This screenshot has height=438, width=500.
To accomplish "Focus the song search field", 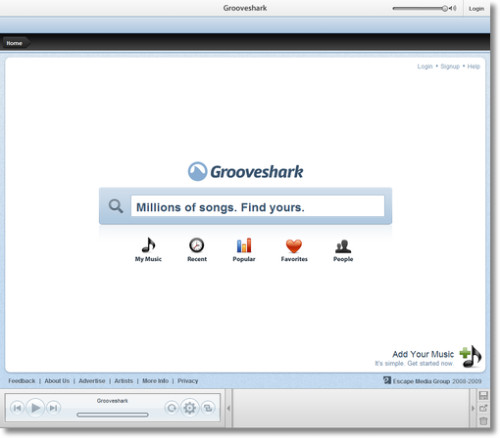I will [x=257, y=206].
